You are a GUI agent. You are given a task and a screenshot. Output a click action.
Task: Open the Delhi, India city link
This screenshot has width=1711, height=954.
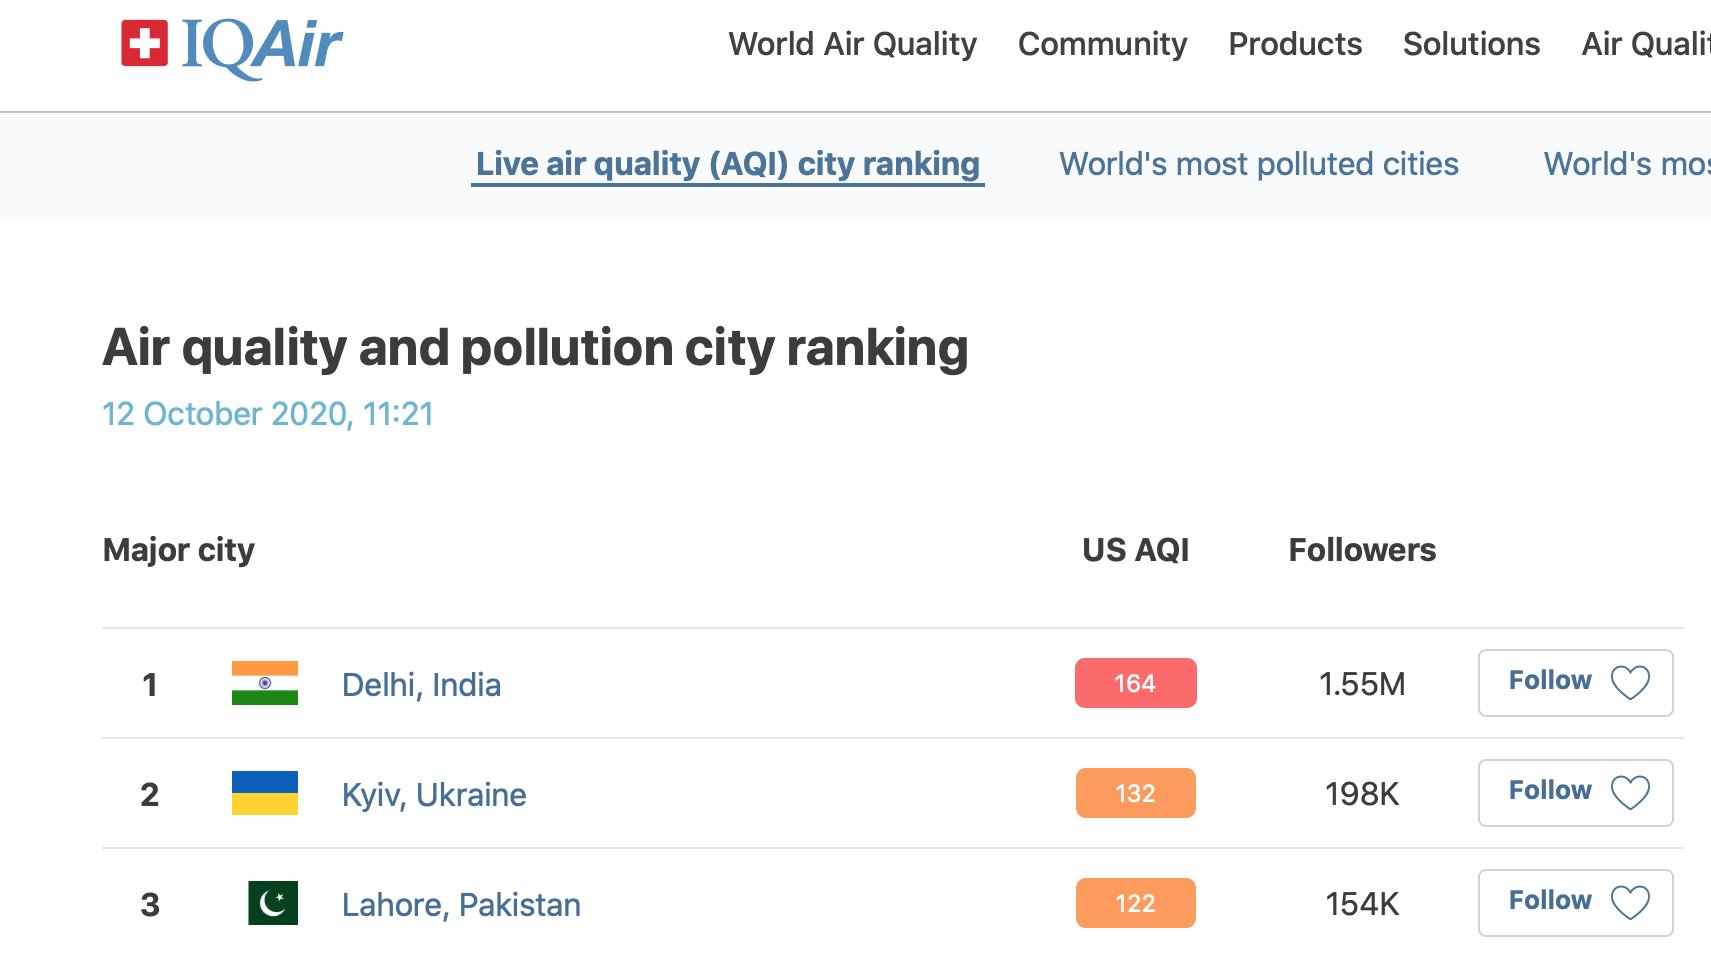pos(421,685)
